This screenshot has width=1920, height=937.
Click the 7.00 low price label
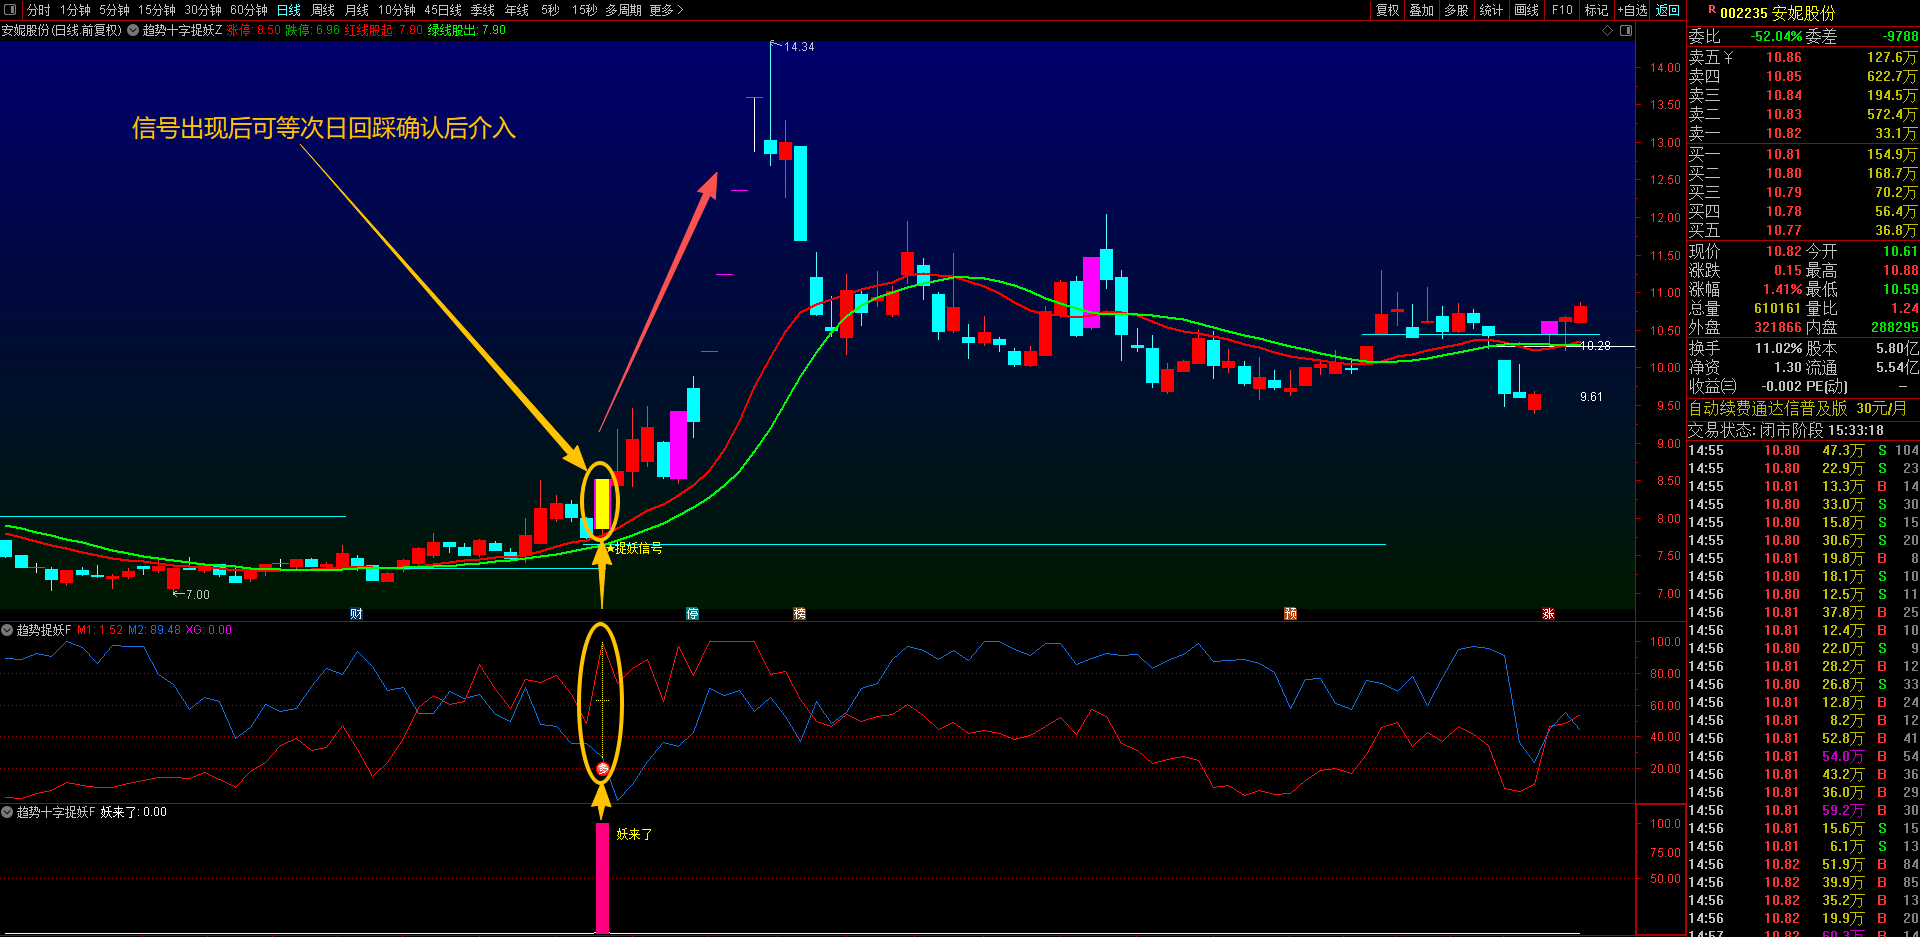(198, 595)
